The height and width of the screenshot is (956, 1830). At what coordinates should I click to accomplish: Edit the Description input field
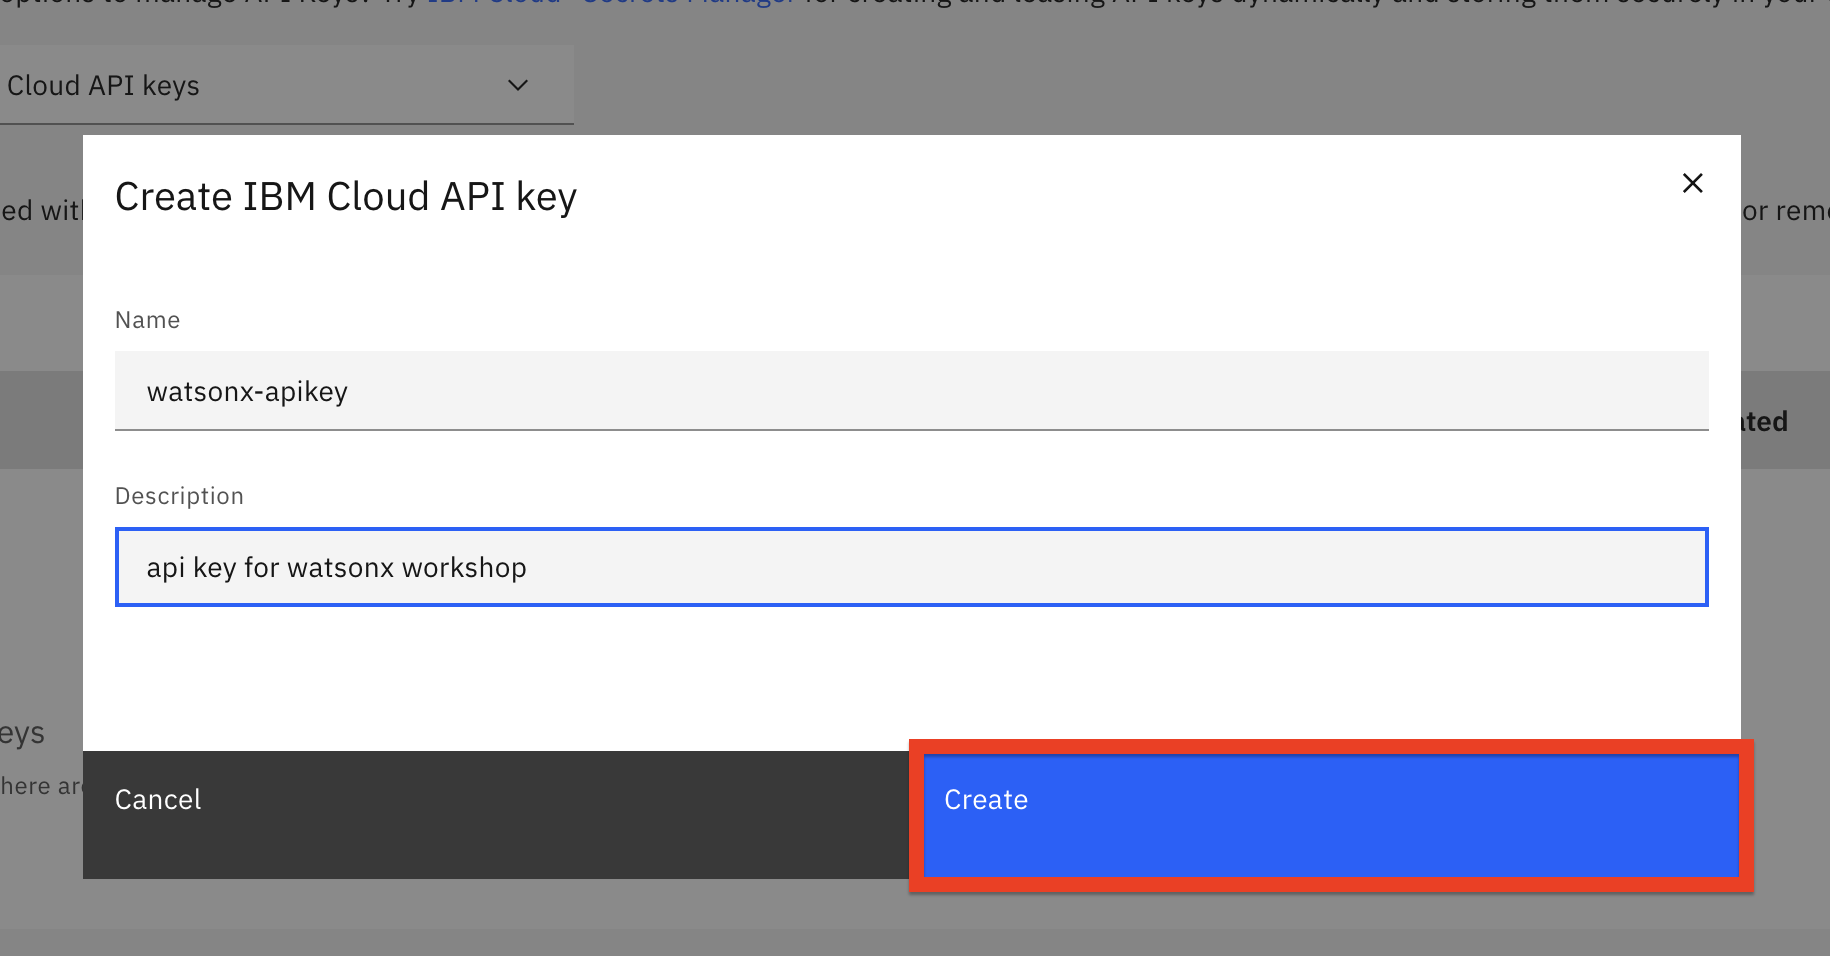coord(911,567)
